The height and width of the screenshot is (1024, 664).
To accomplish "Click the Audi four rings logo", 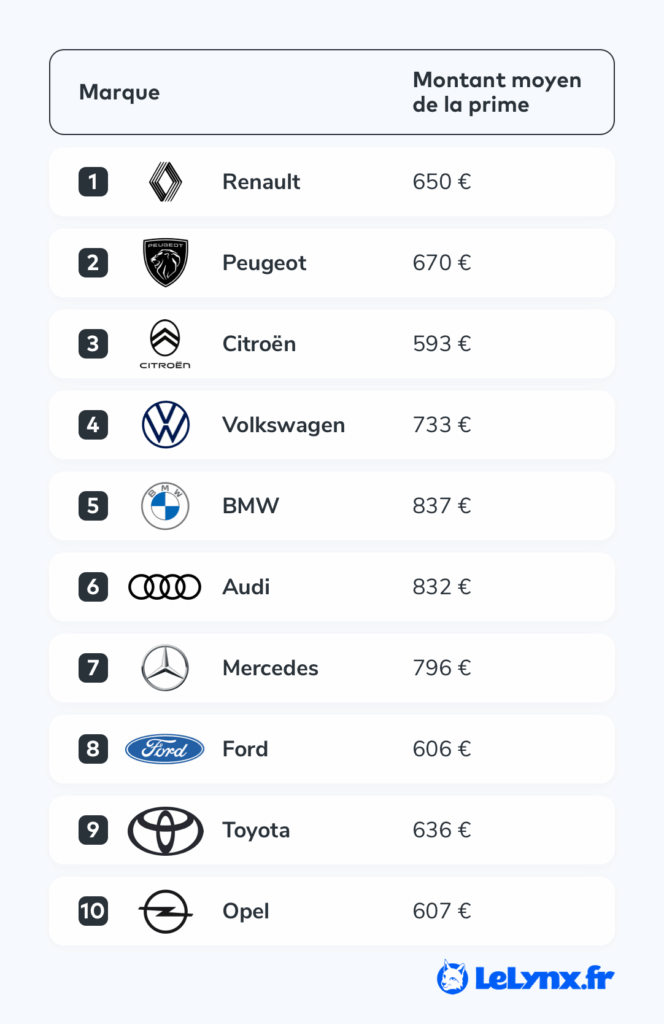I will click(165, 587).
